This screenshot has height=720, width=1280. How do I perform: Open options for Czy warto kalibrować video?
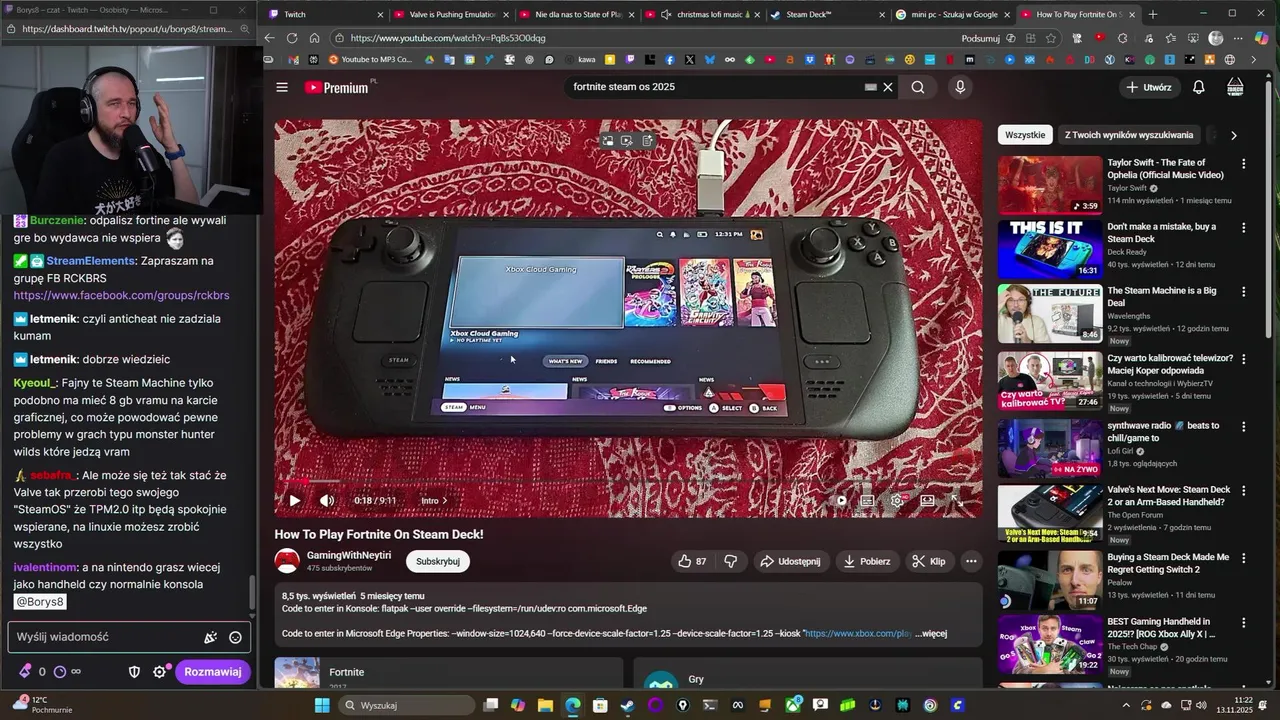click(x=1244, y=358)
